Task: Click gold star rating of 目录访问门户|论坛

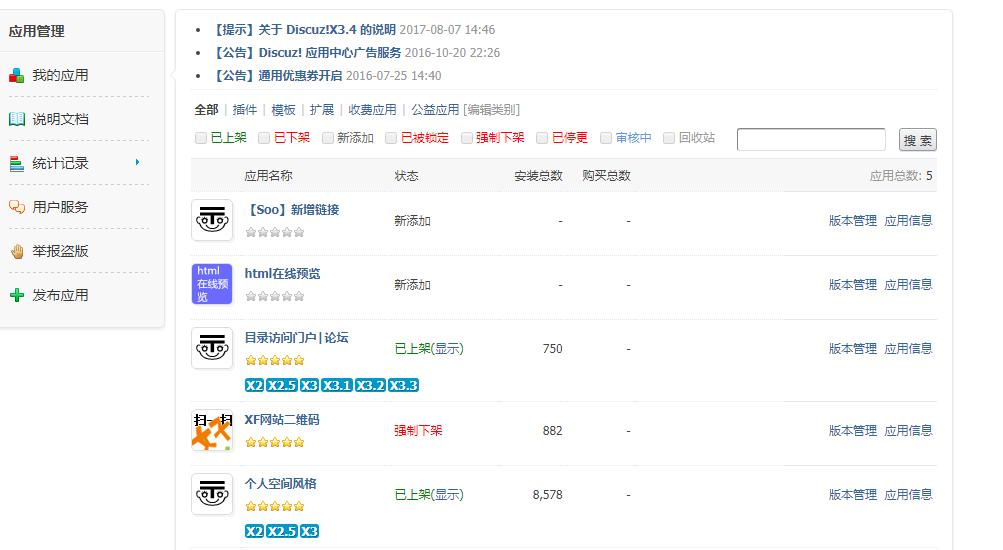Action: 275,360
